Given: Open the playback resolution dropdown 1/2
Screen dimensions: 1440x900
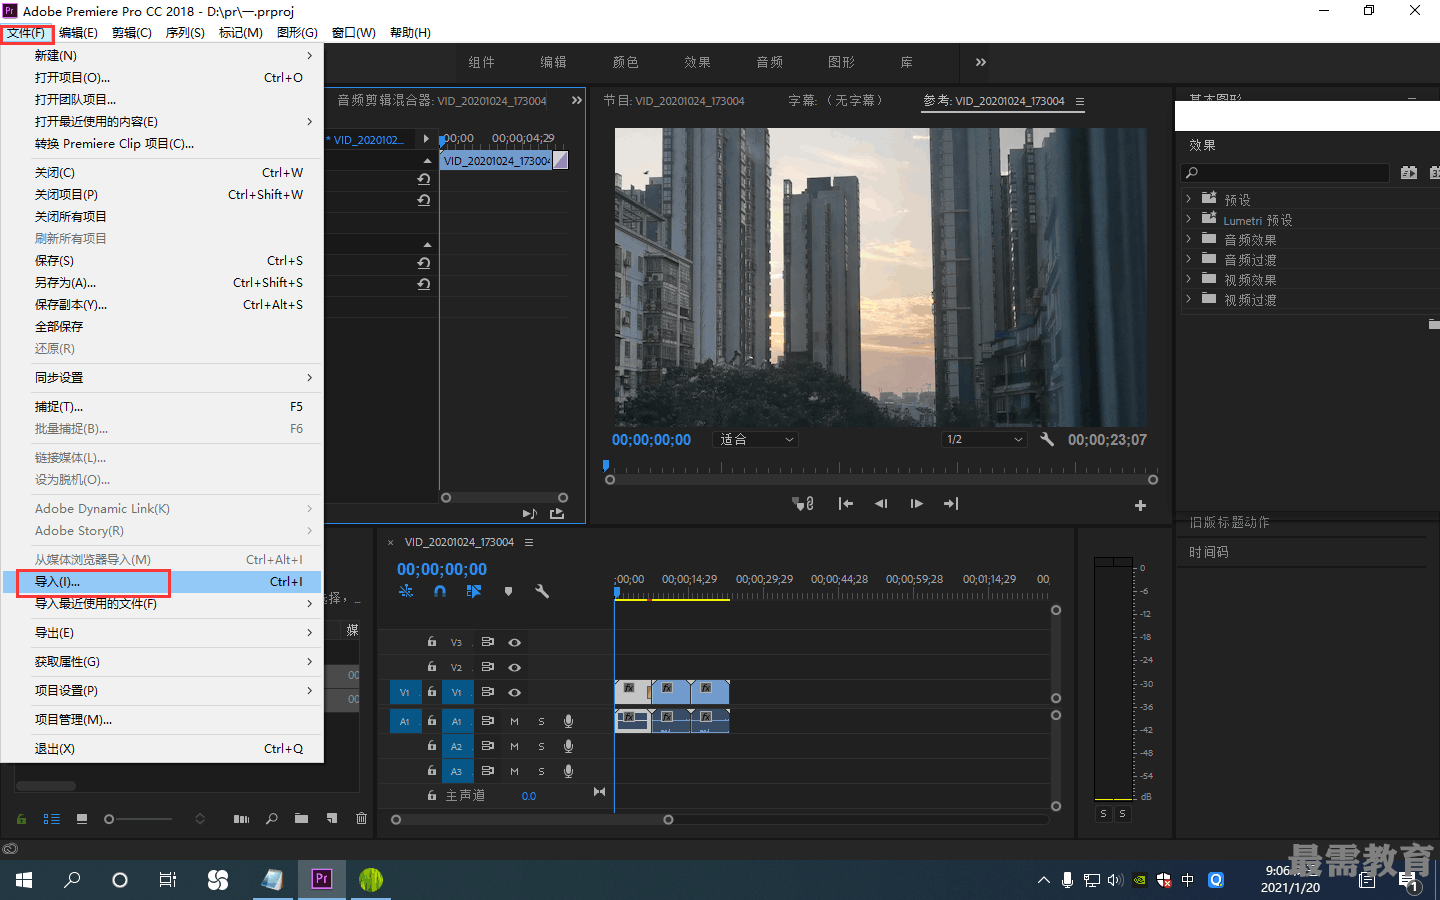Looking at the screenshot, I should [985, 439].
